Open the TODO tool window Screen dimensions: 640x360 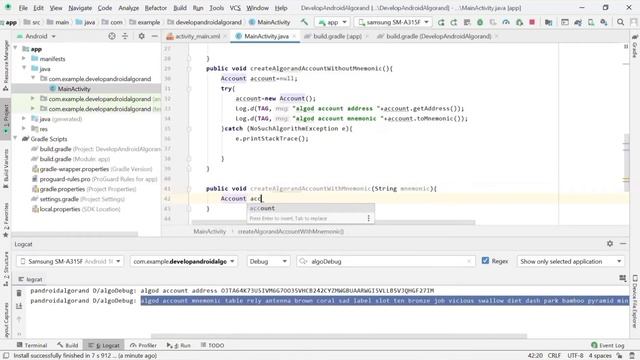pyautogui.click(x=212, y=345)
